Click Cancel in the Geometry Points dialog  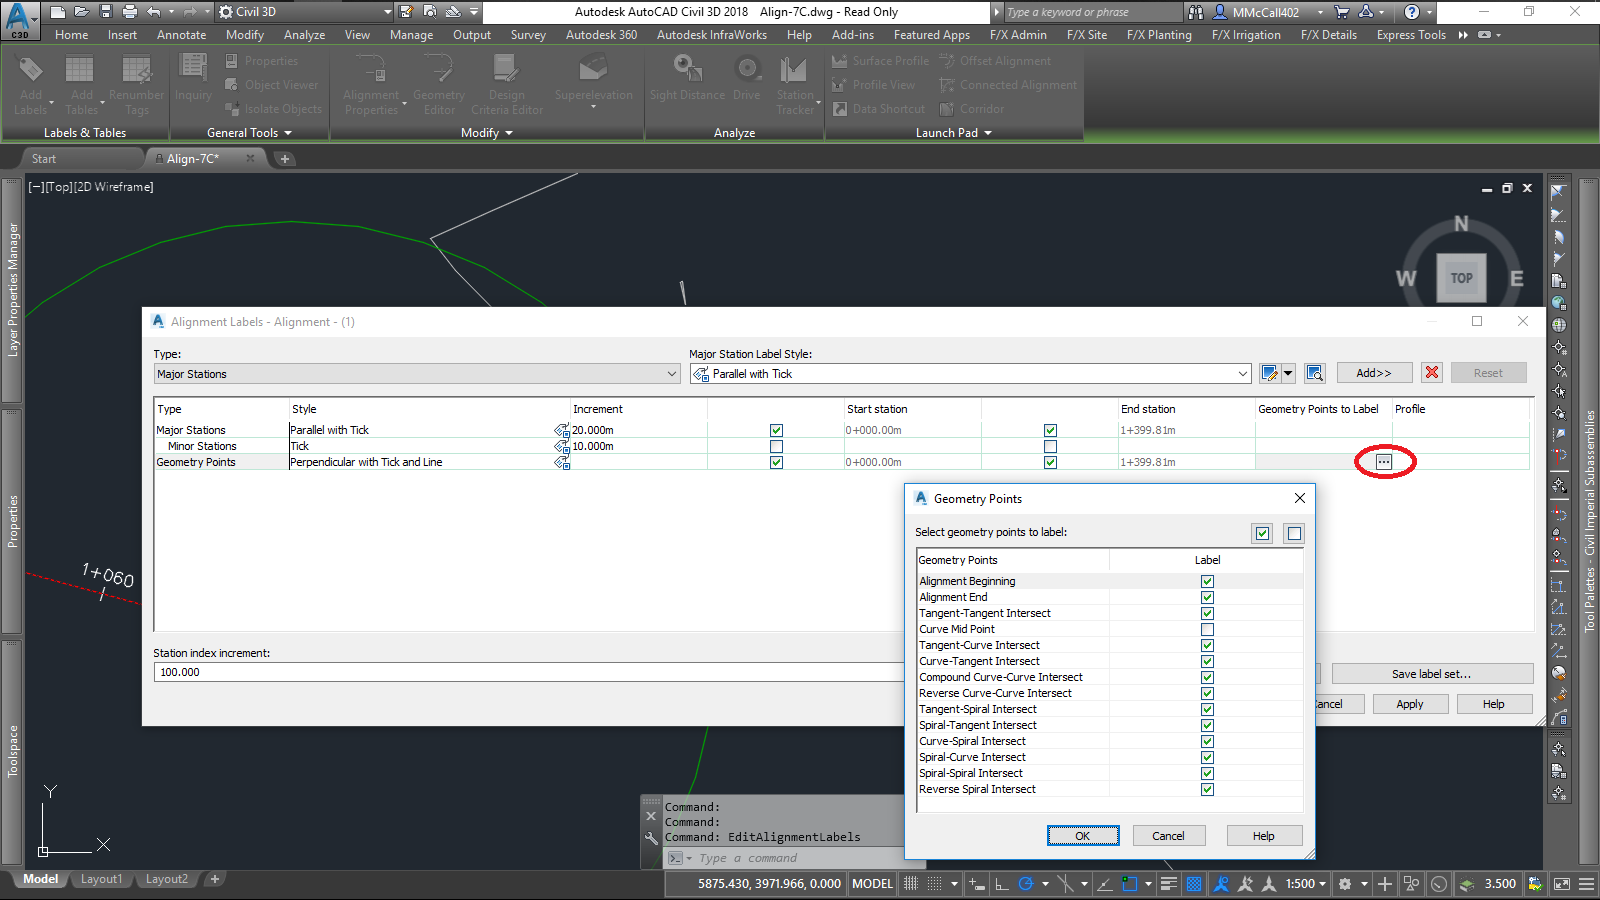coord(1168,836)
